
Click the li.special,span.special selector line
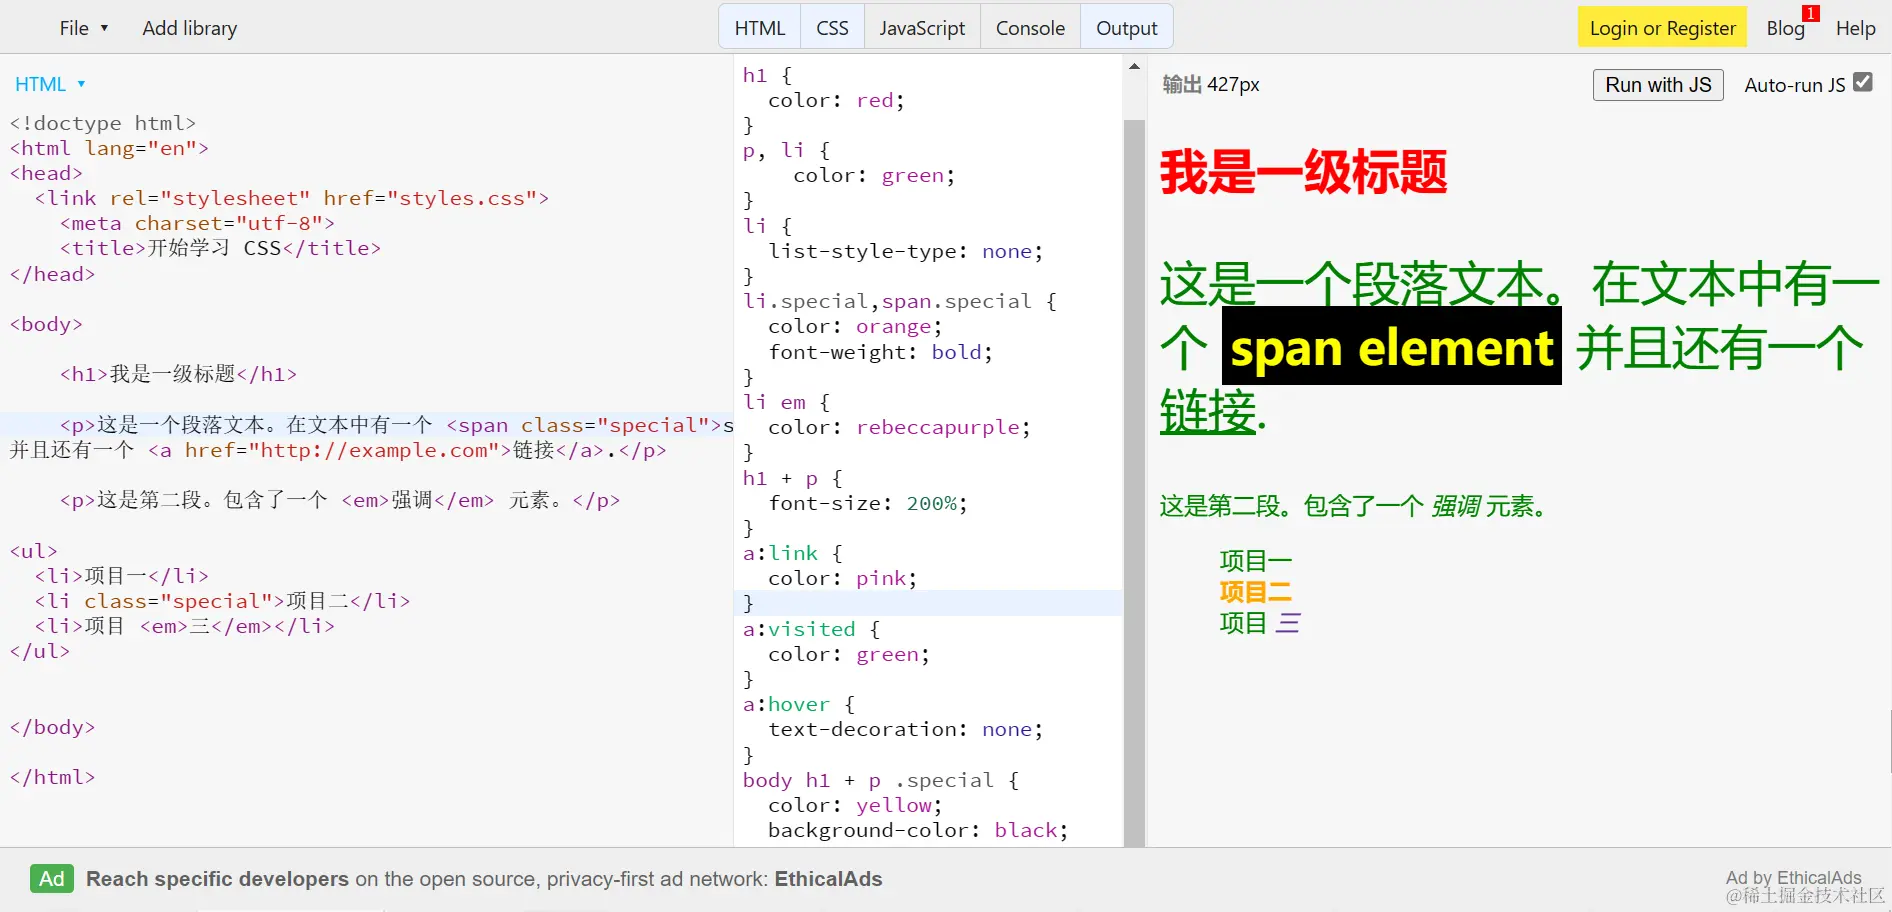coord(900,301)
